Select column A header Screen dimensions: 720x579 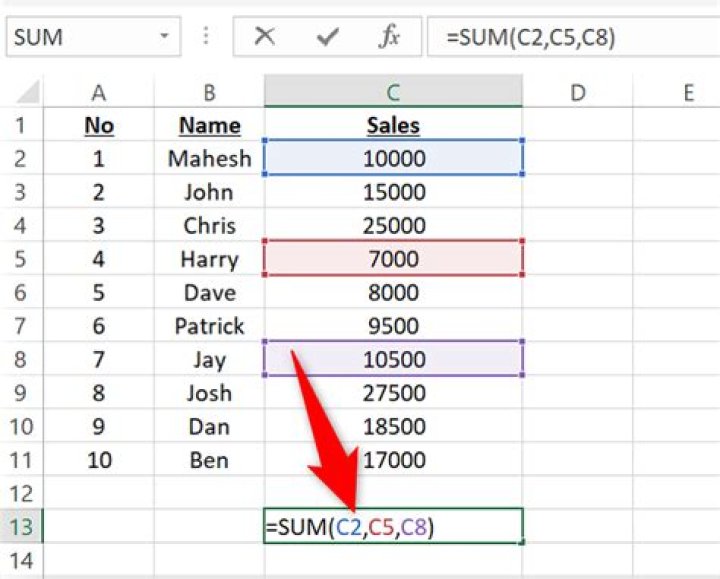pos(99,93)
